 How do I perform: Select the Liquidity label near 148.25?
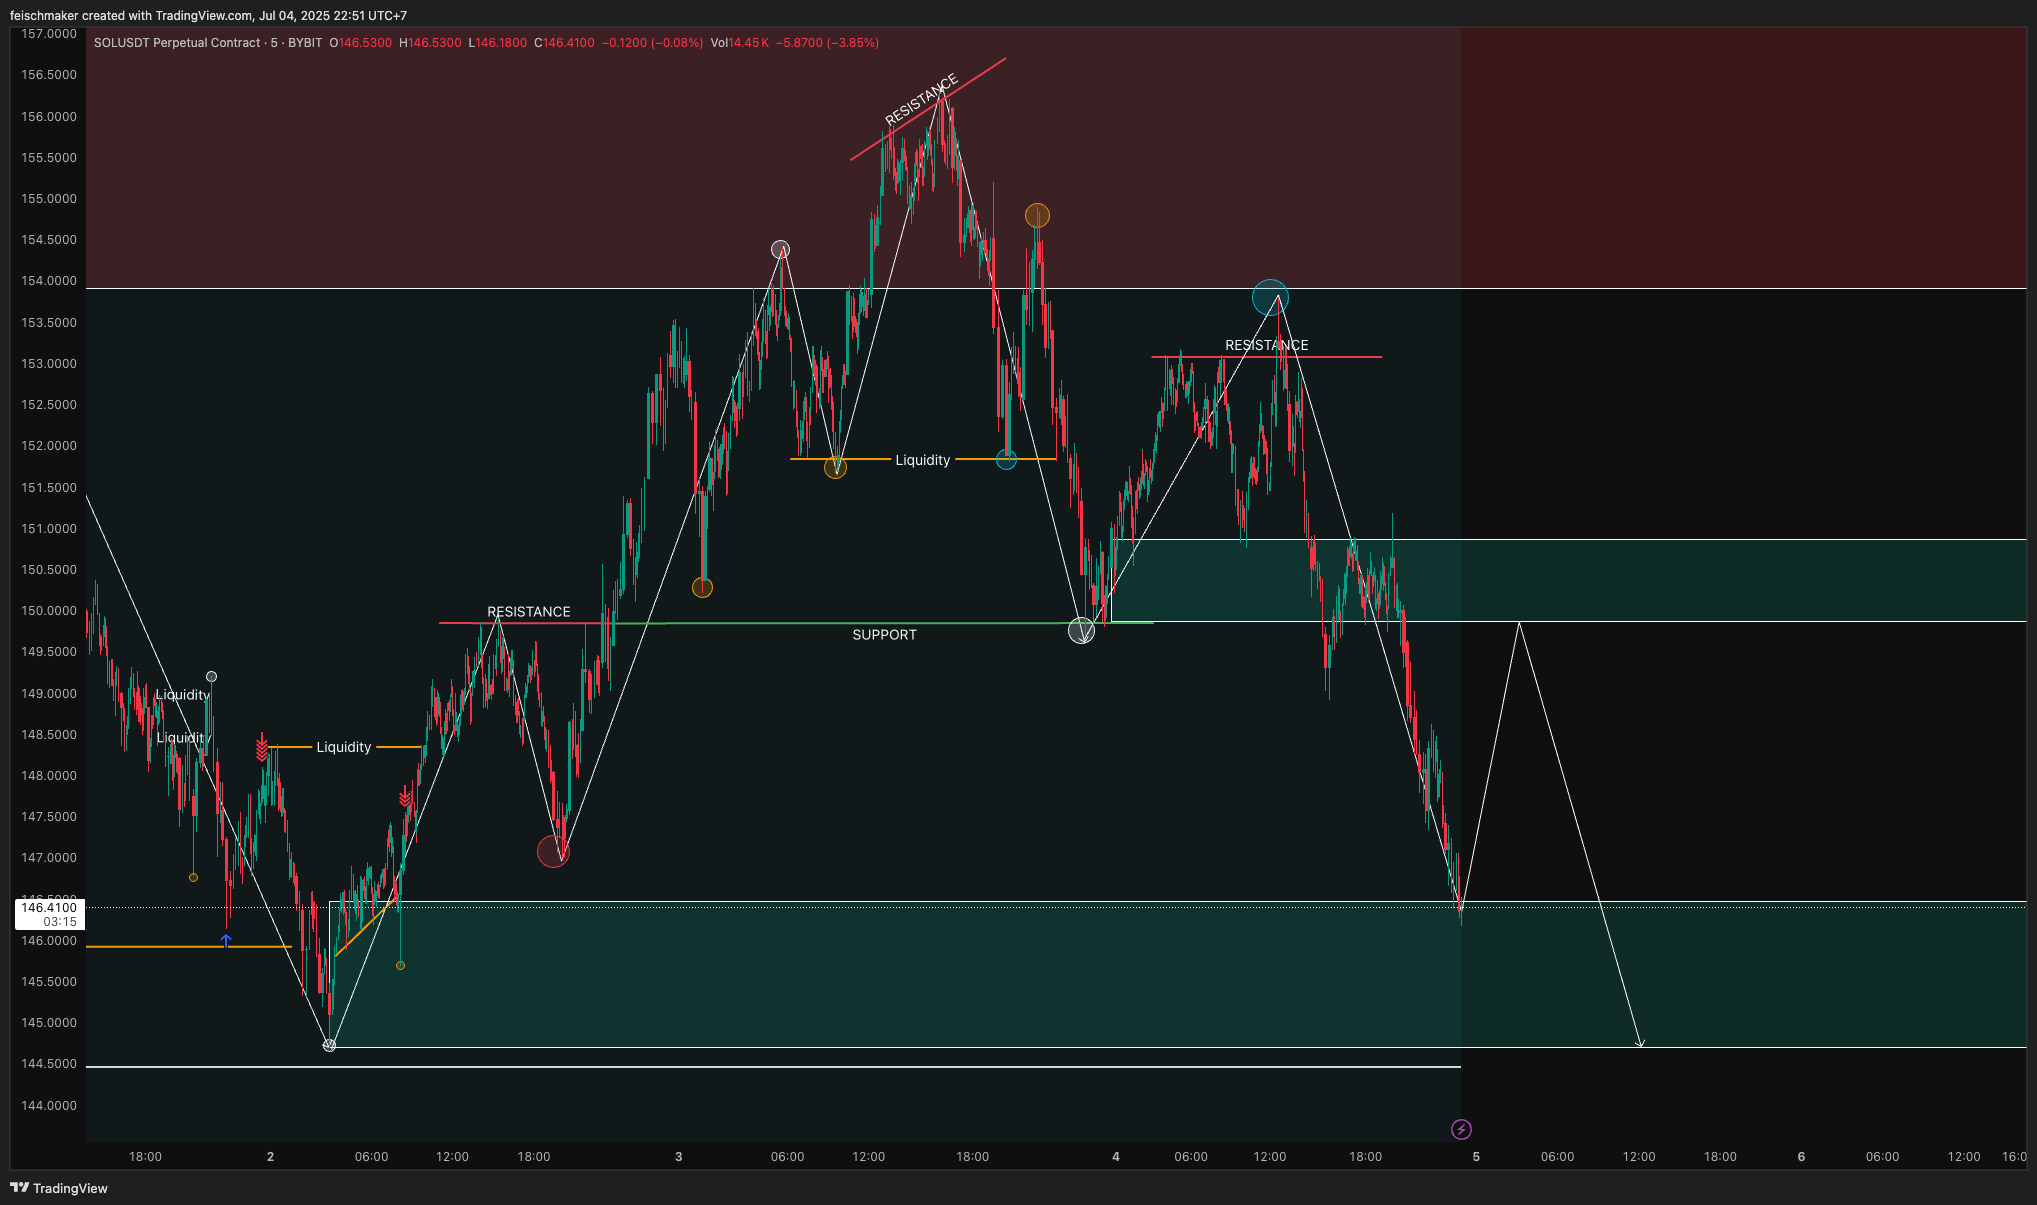343,747
